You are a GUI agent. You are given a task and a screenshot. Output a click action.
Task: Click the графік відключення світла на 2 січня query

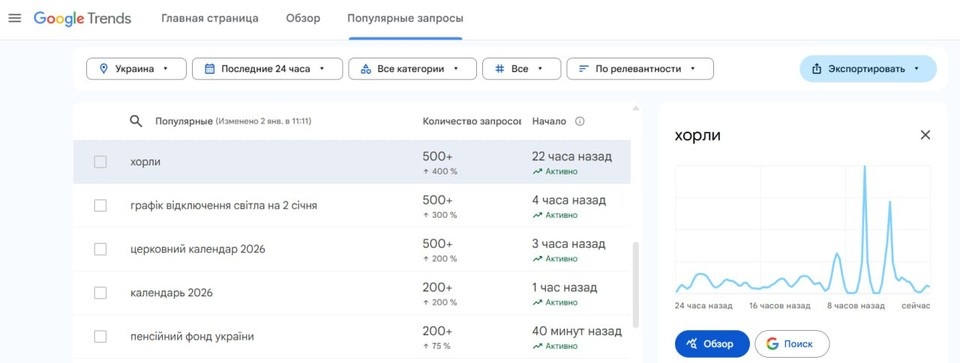tap(223, 206)
